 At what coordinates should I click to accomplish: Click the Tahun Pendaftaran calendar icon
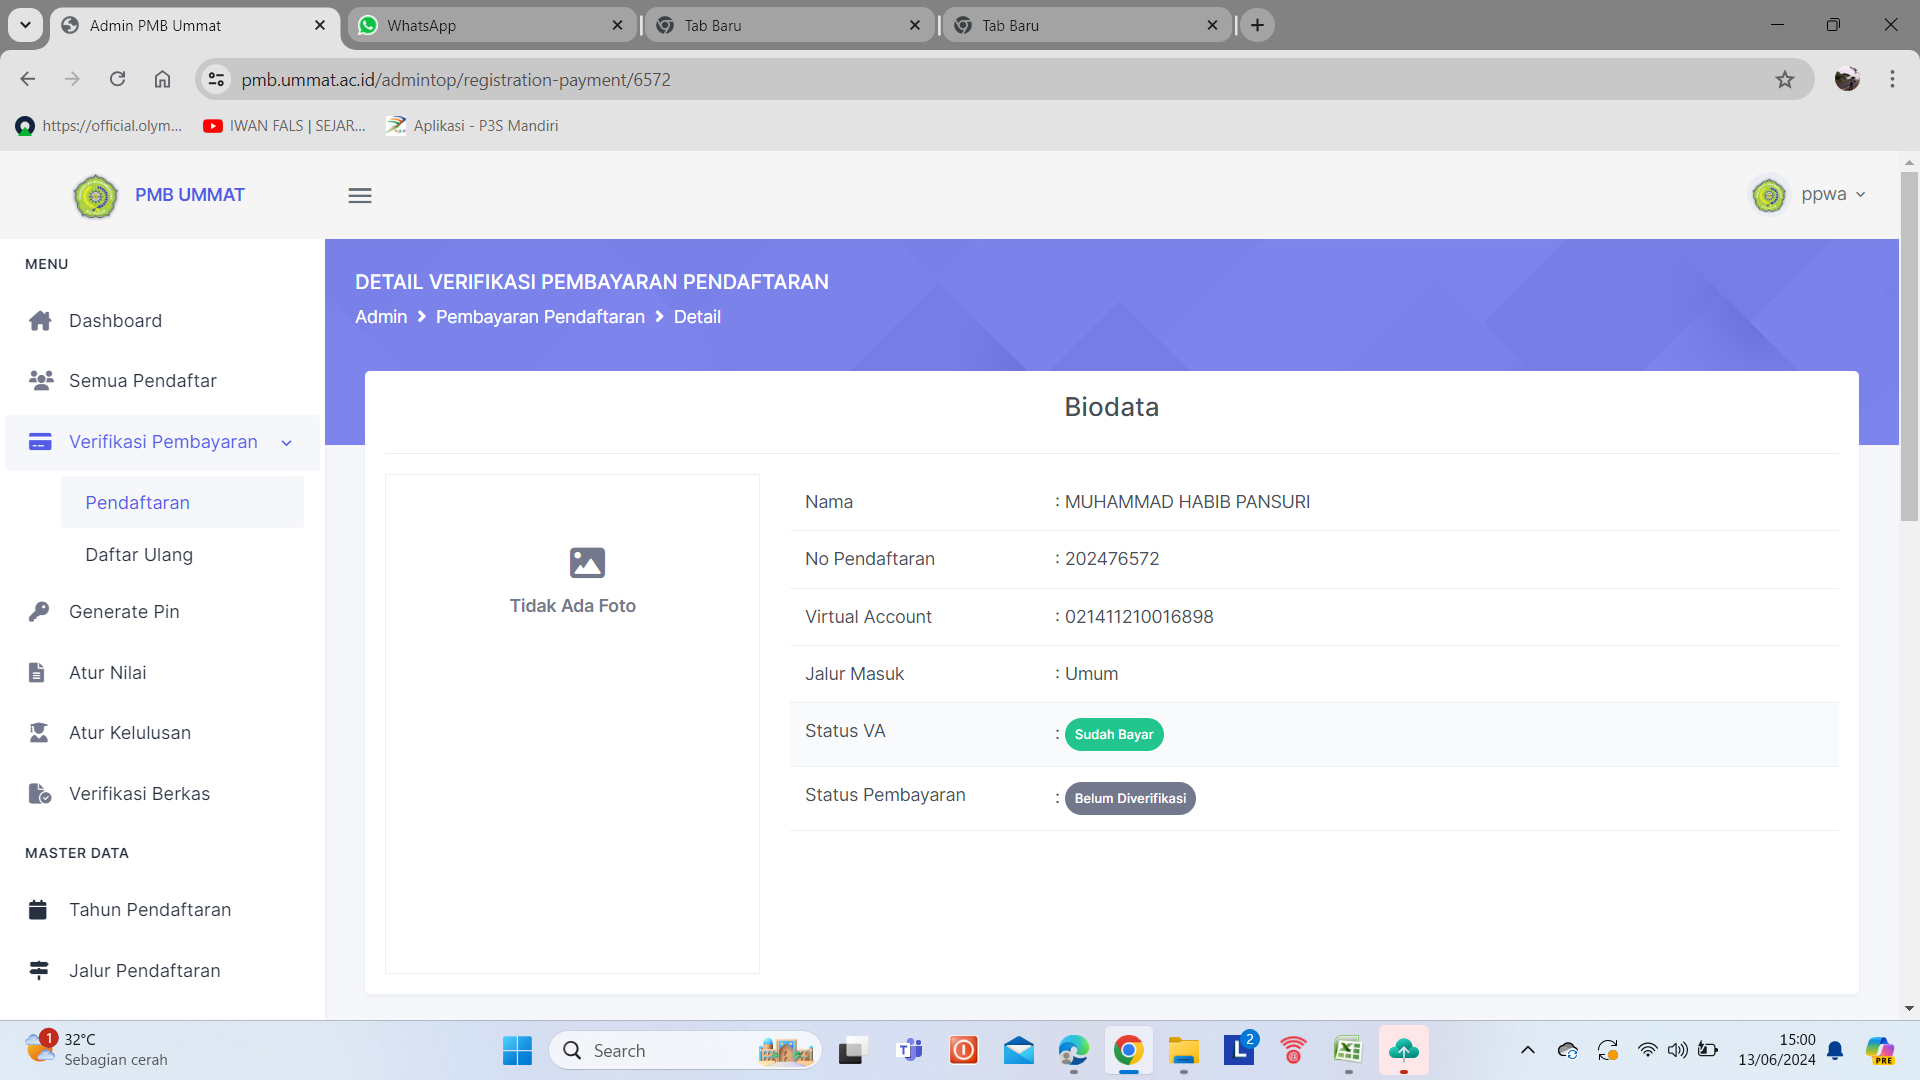(x=38, y=910)
